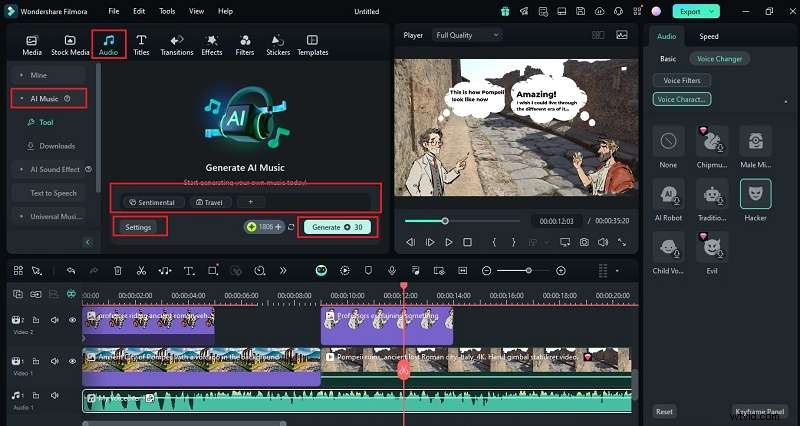Choose the Voice Filters option
800x426 pixels.
pyautogui.click(x=682, y=81)
